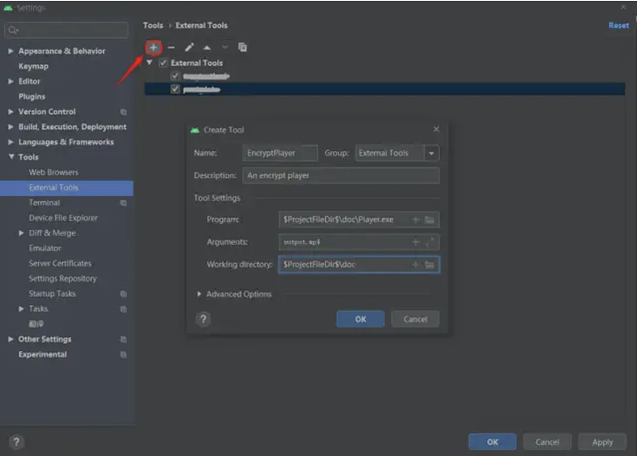Click project-level icon beside Startup Tasks
This screenshot has width=637, height=456.
124,294
